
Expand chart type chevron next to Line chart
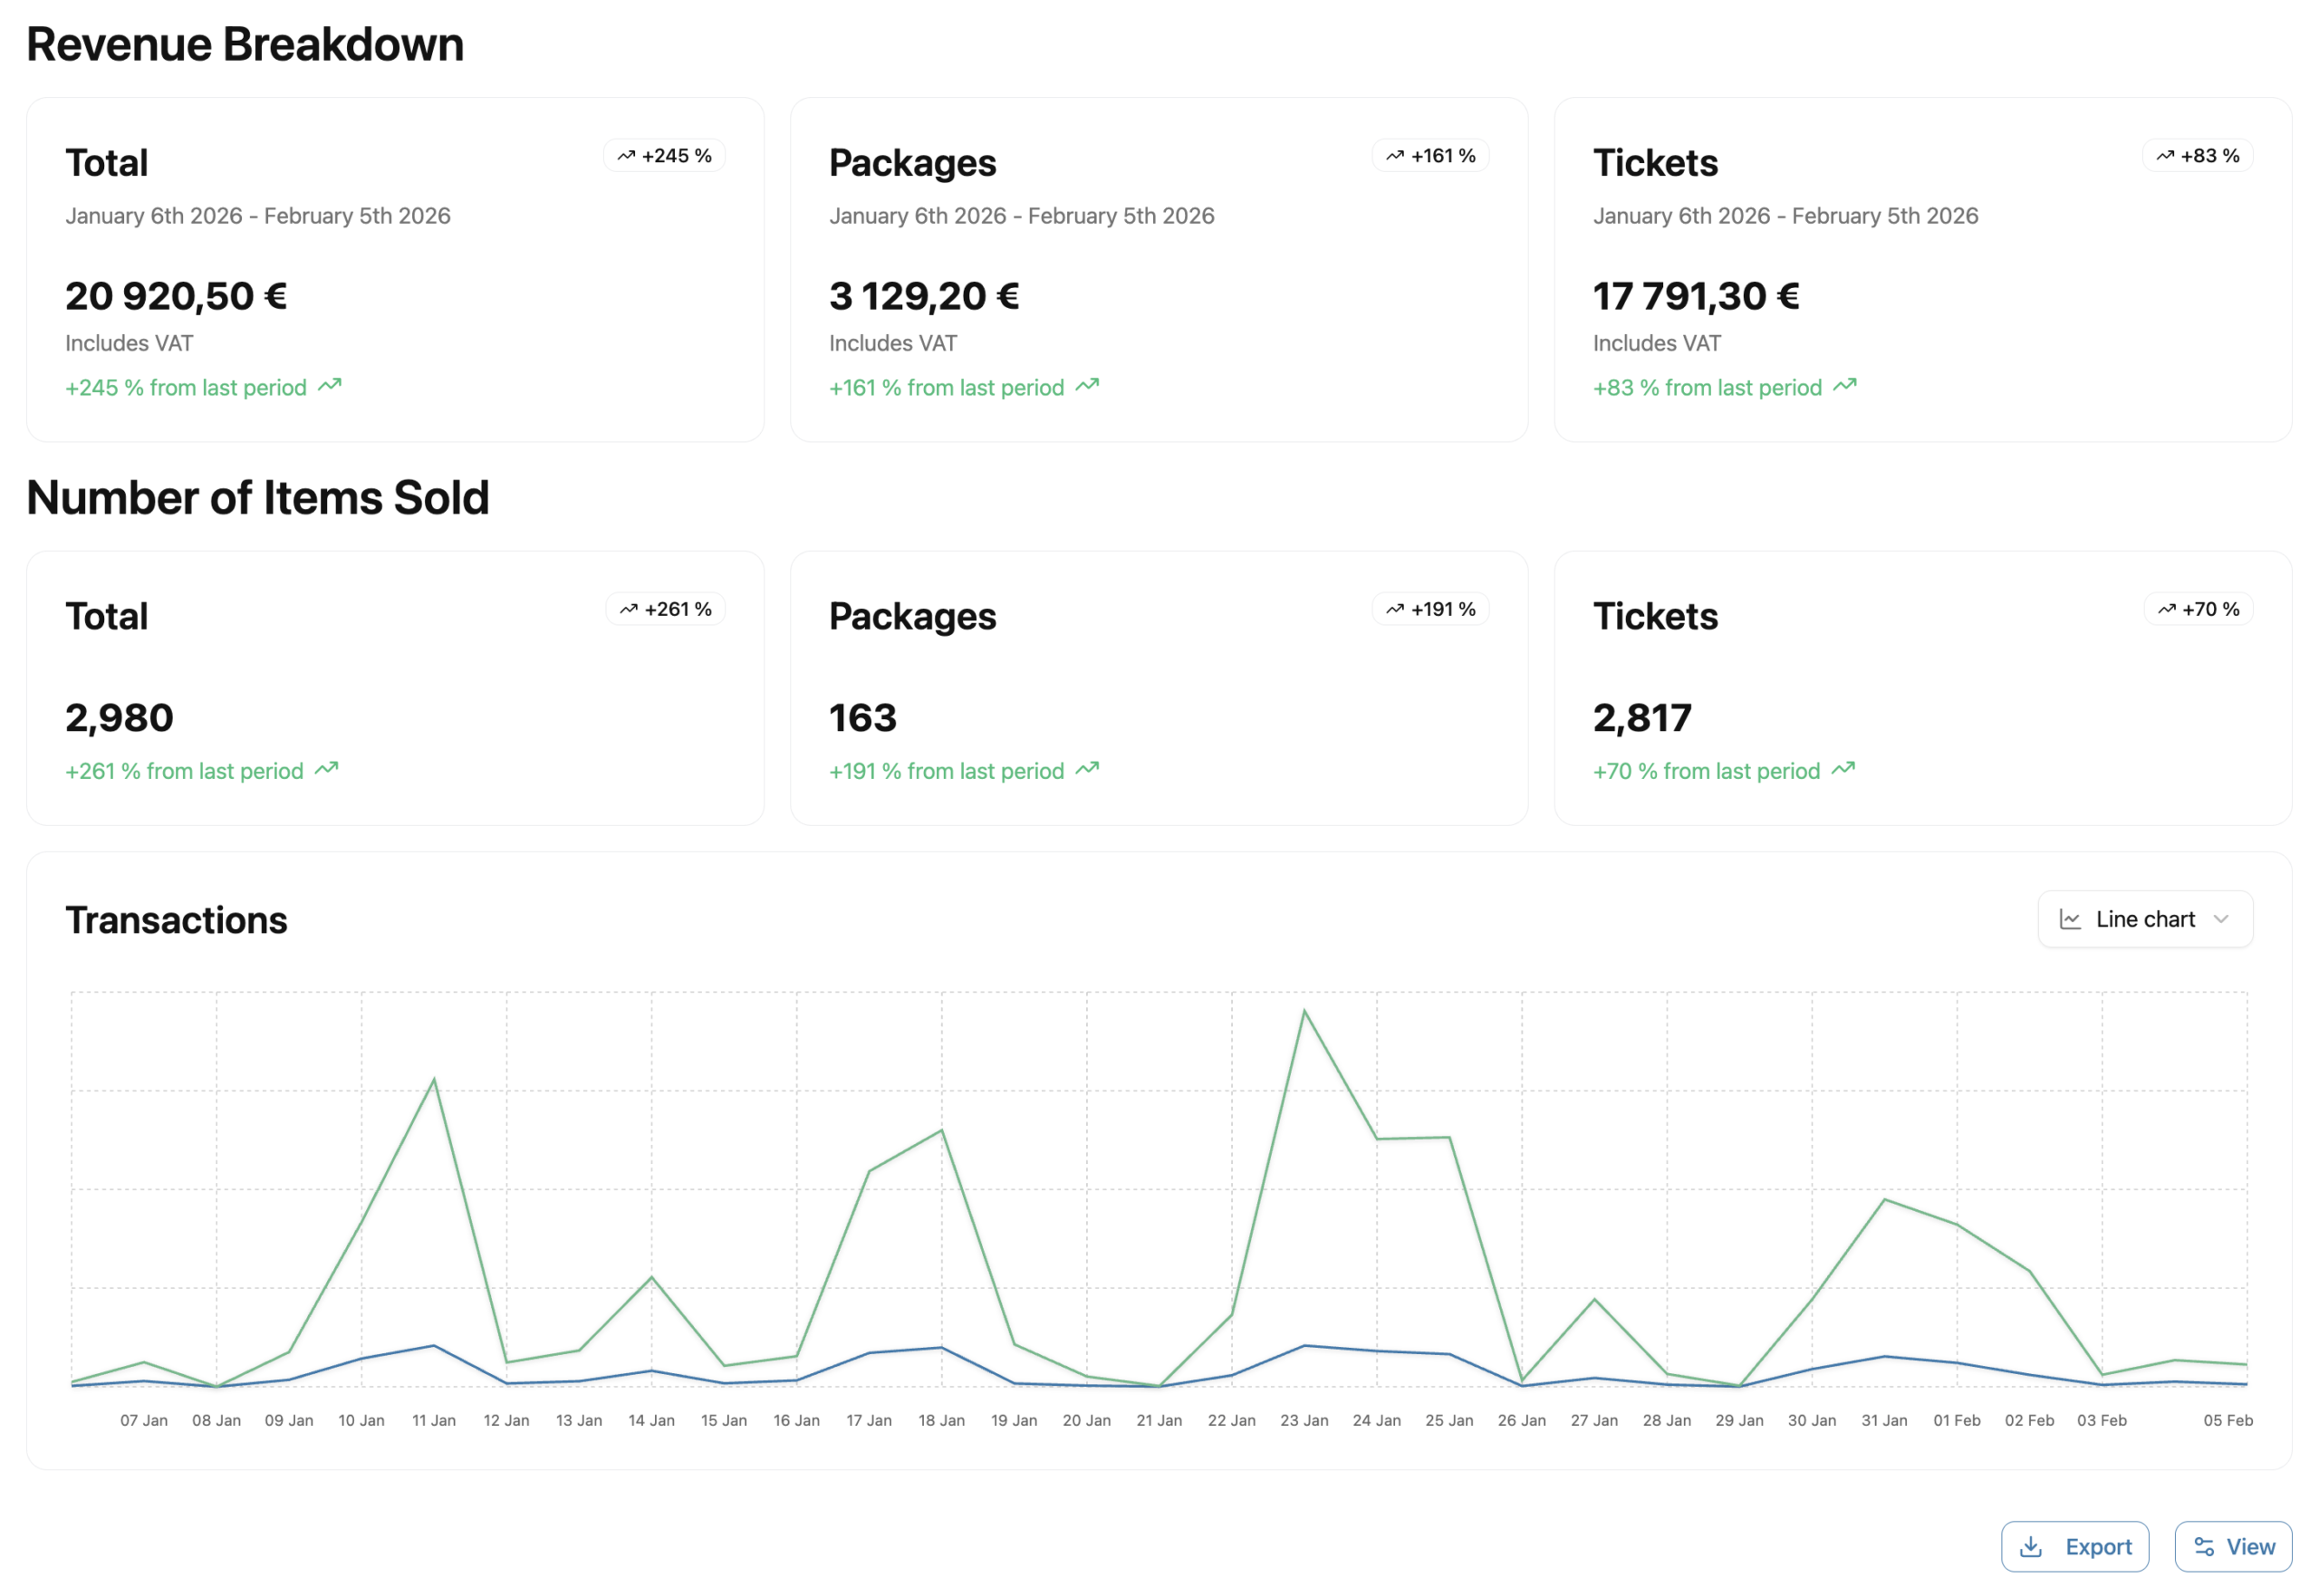click(x=2221, y=919)
